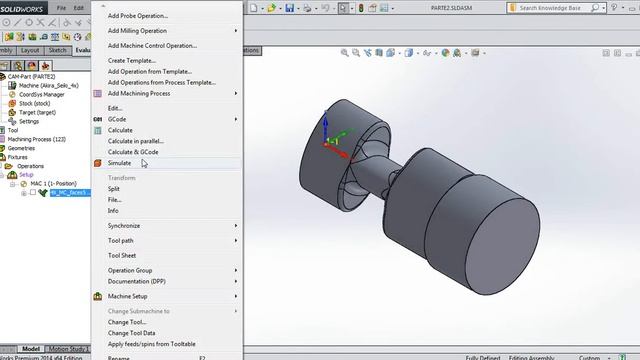Click the Rebuild traffic light icon
The width and height of the screenshot is (640, 360).
[361, 8]
